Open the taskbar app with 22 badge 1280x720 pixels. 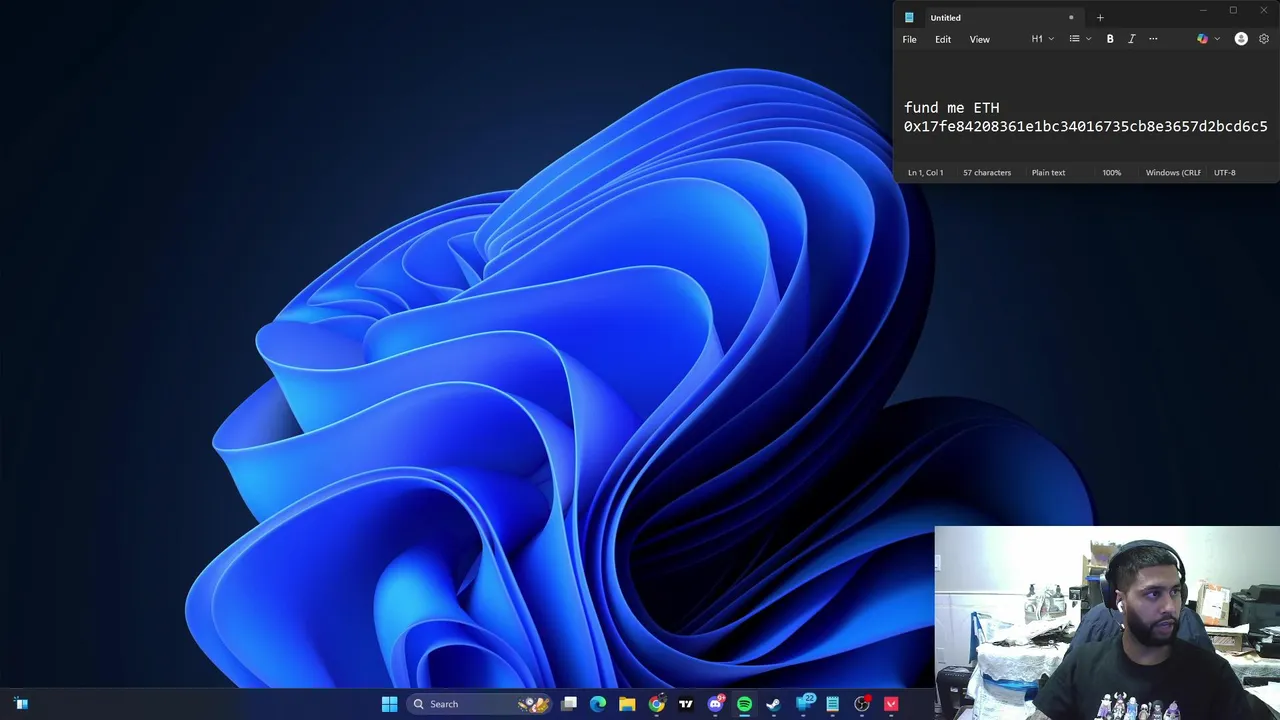(x=804, y=704)
